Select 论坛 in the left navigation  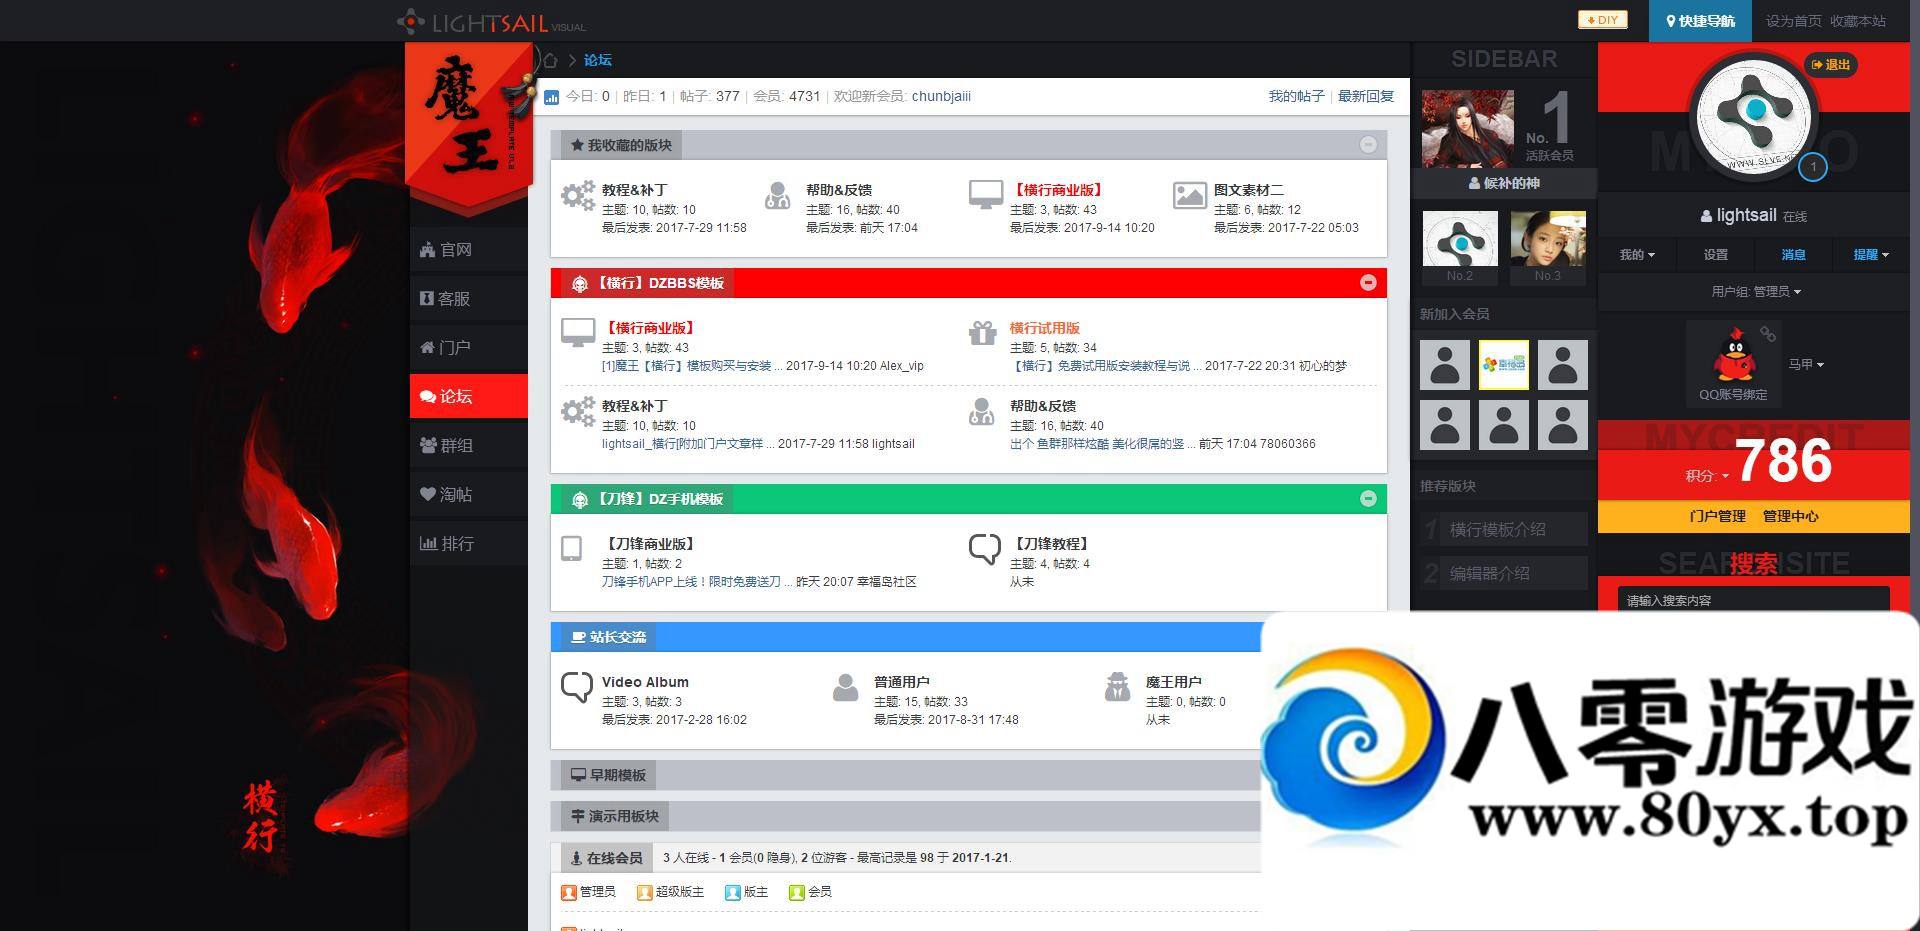[468, 397]
